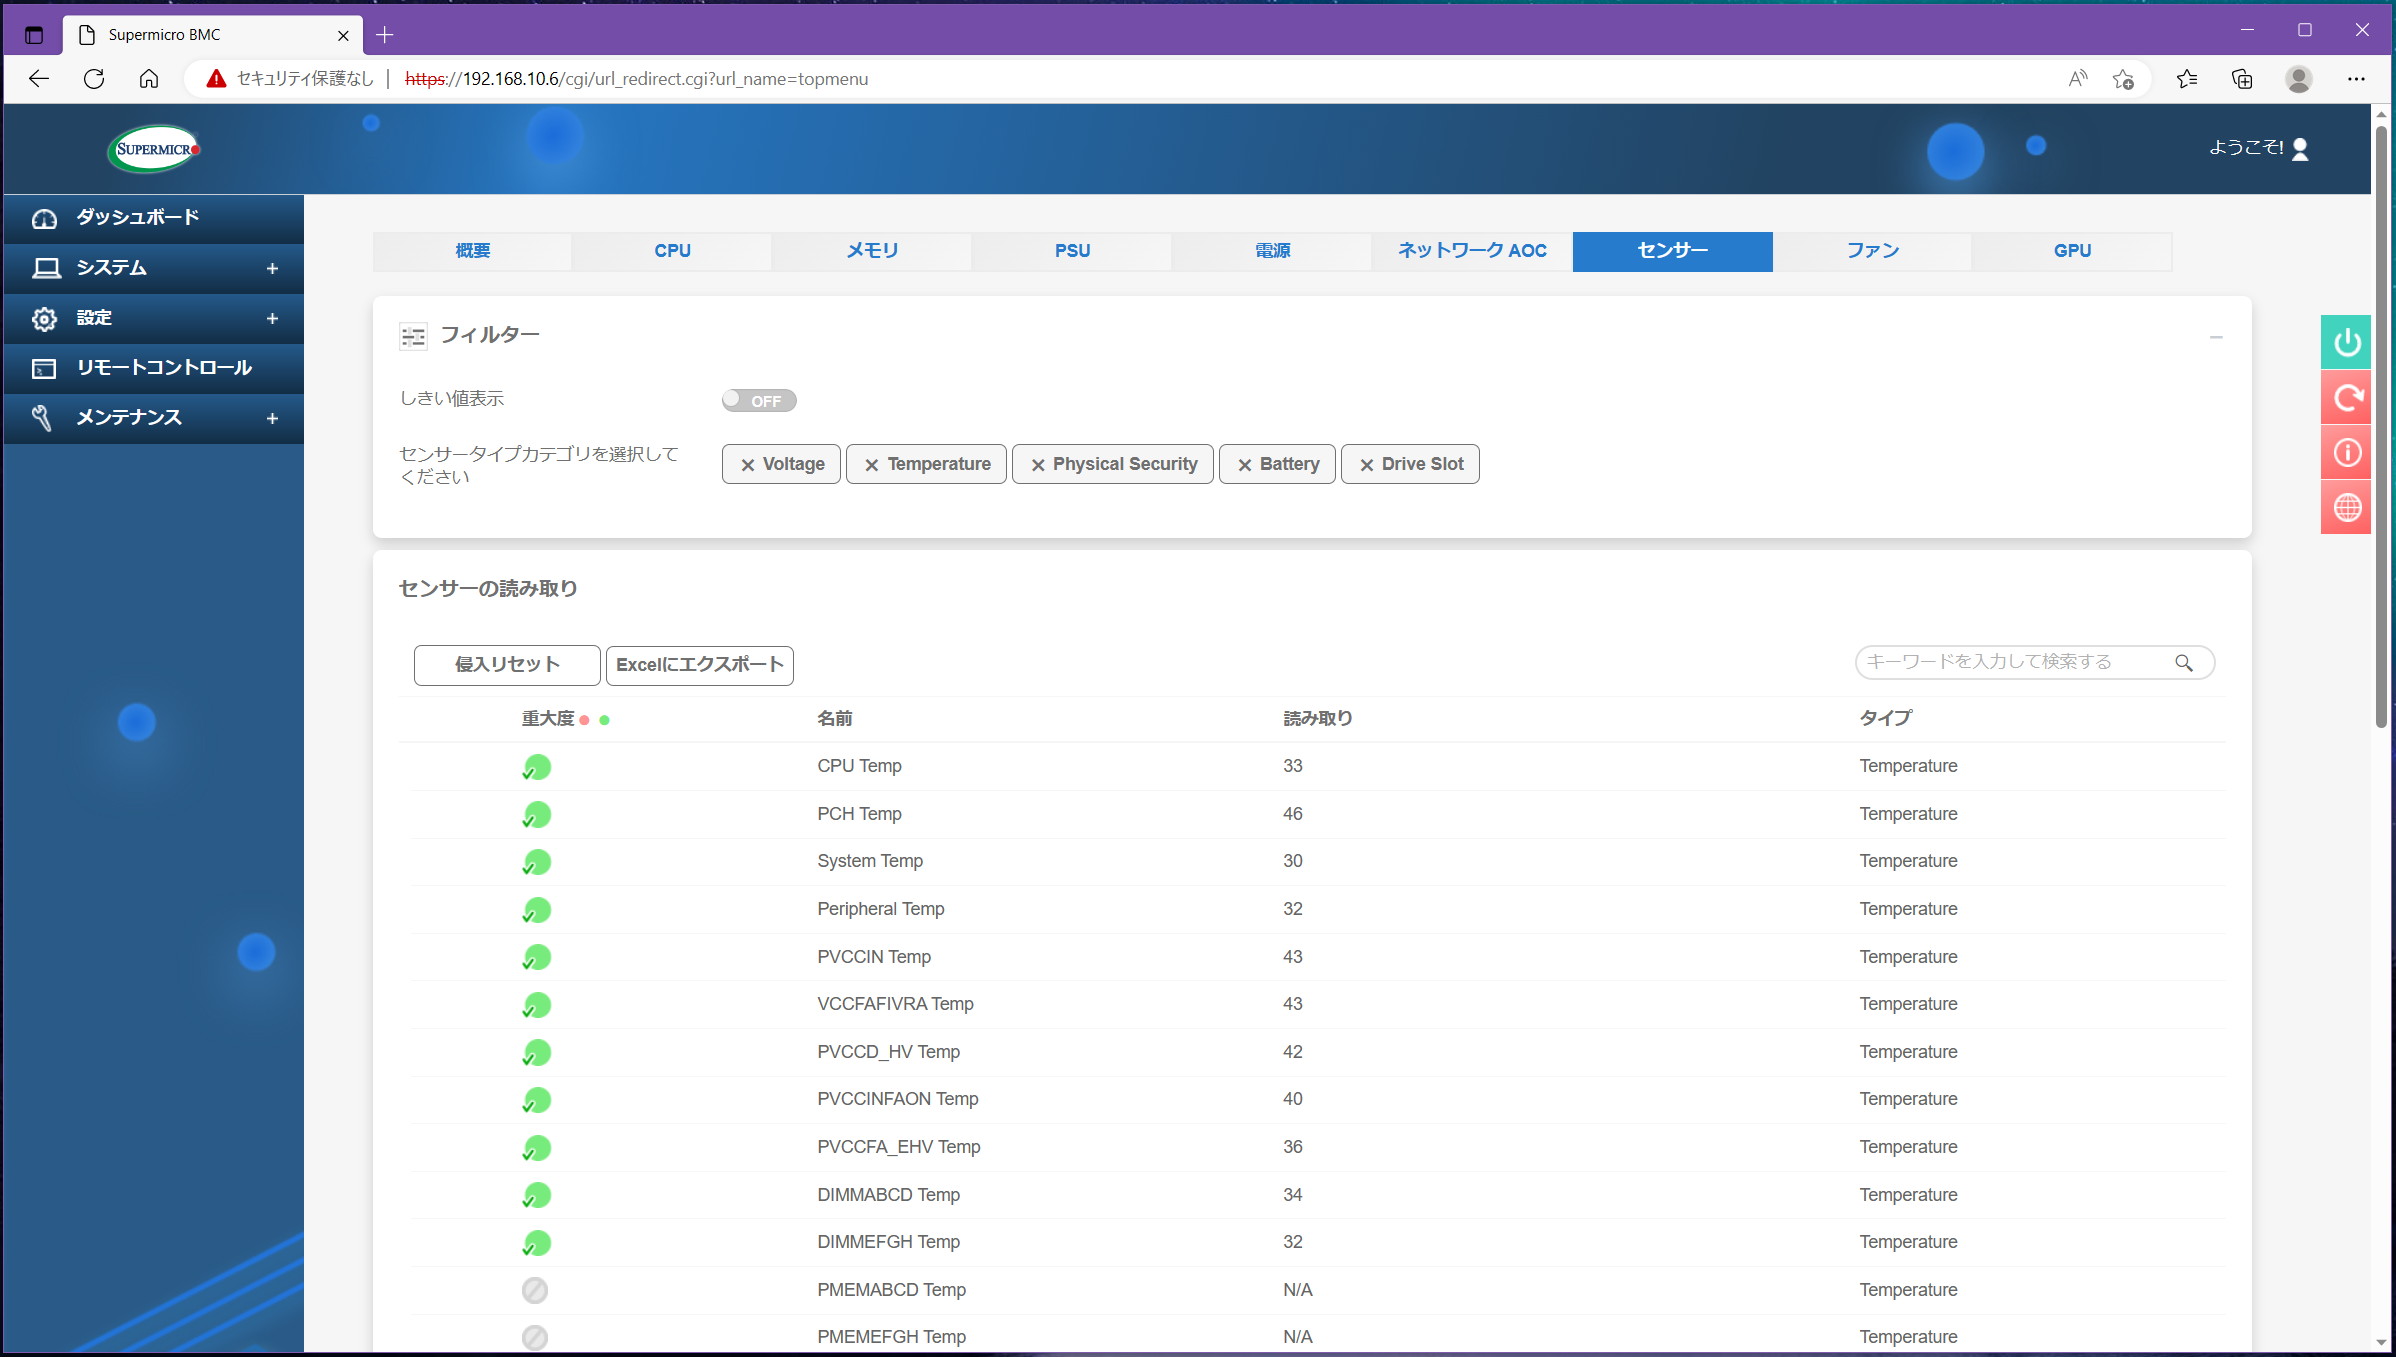Screen dimensions: 2396x1357
Task: Remove the Voltage filter tag
Action: click(x=747, y=465)
